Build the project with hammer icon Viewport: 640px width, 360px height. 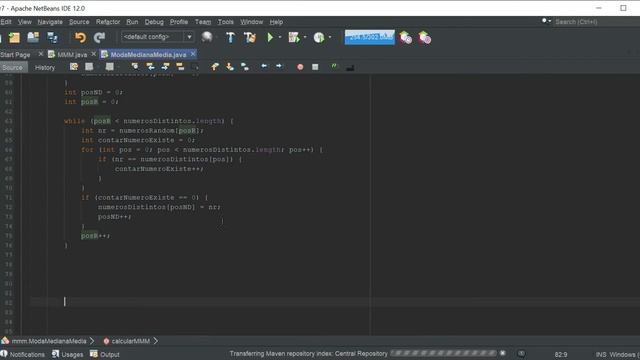[x=231, y=38]
